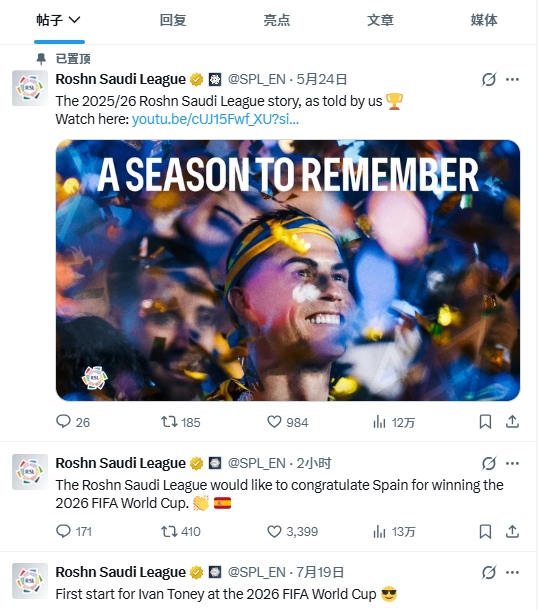
Task: Open the more options menu on pinned post
Action: tap(512, 80)
